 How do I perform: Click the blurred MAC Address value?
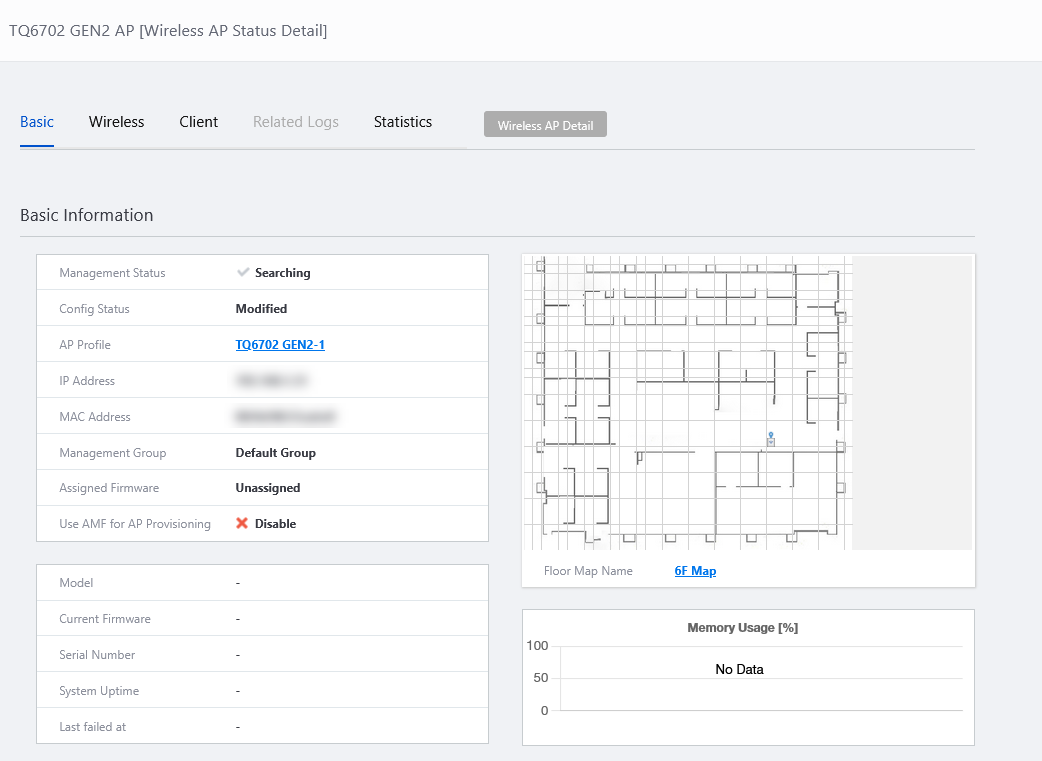point(284,417)
